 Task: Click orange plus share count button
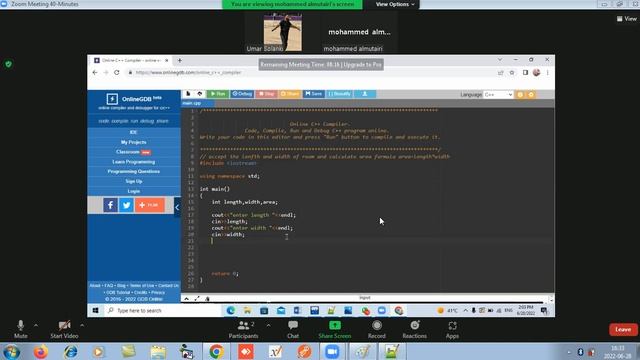click(x=150, y=205)
